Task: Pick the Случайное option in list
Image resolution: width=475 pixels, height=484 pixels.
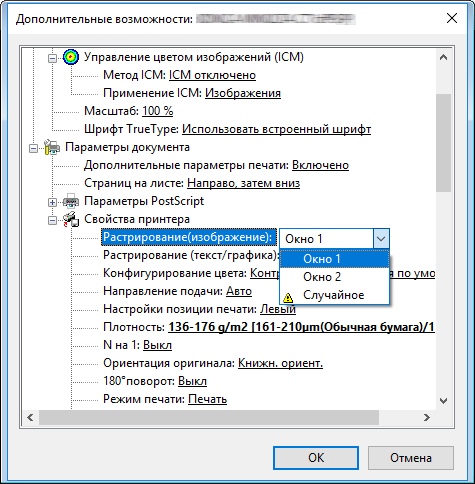Action: [x=334, y=295]
